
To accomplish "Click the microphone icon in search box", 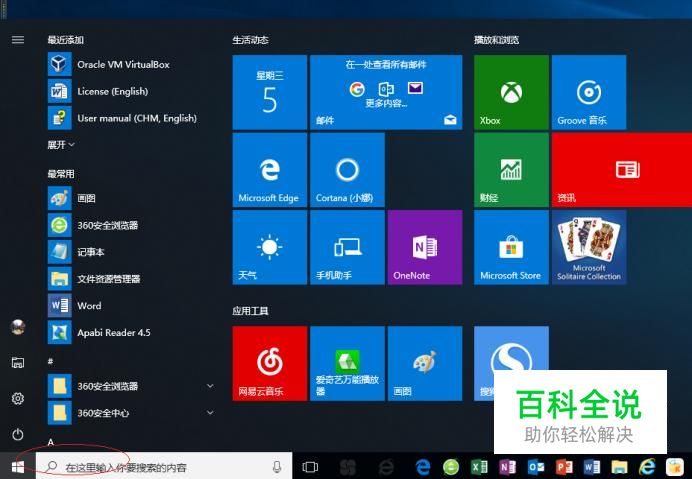I will (277, 467).
